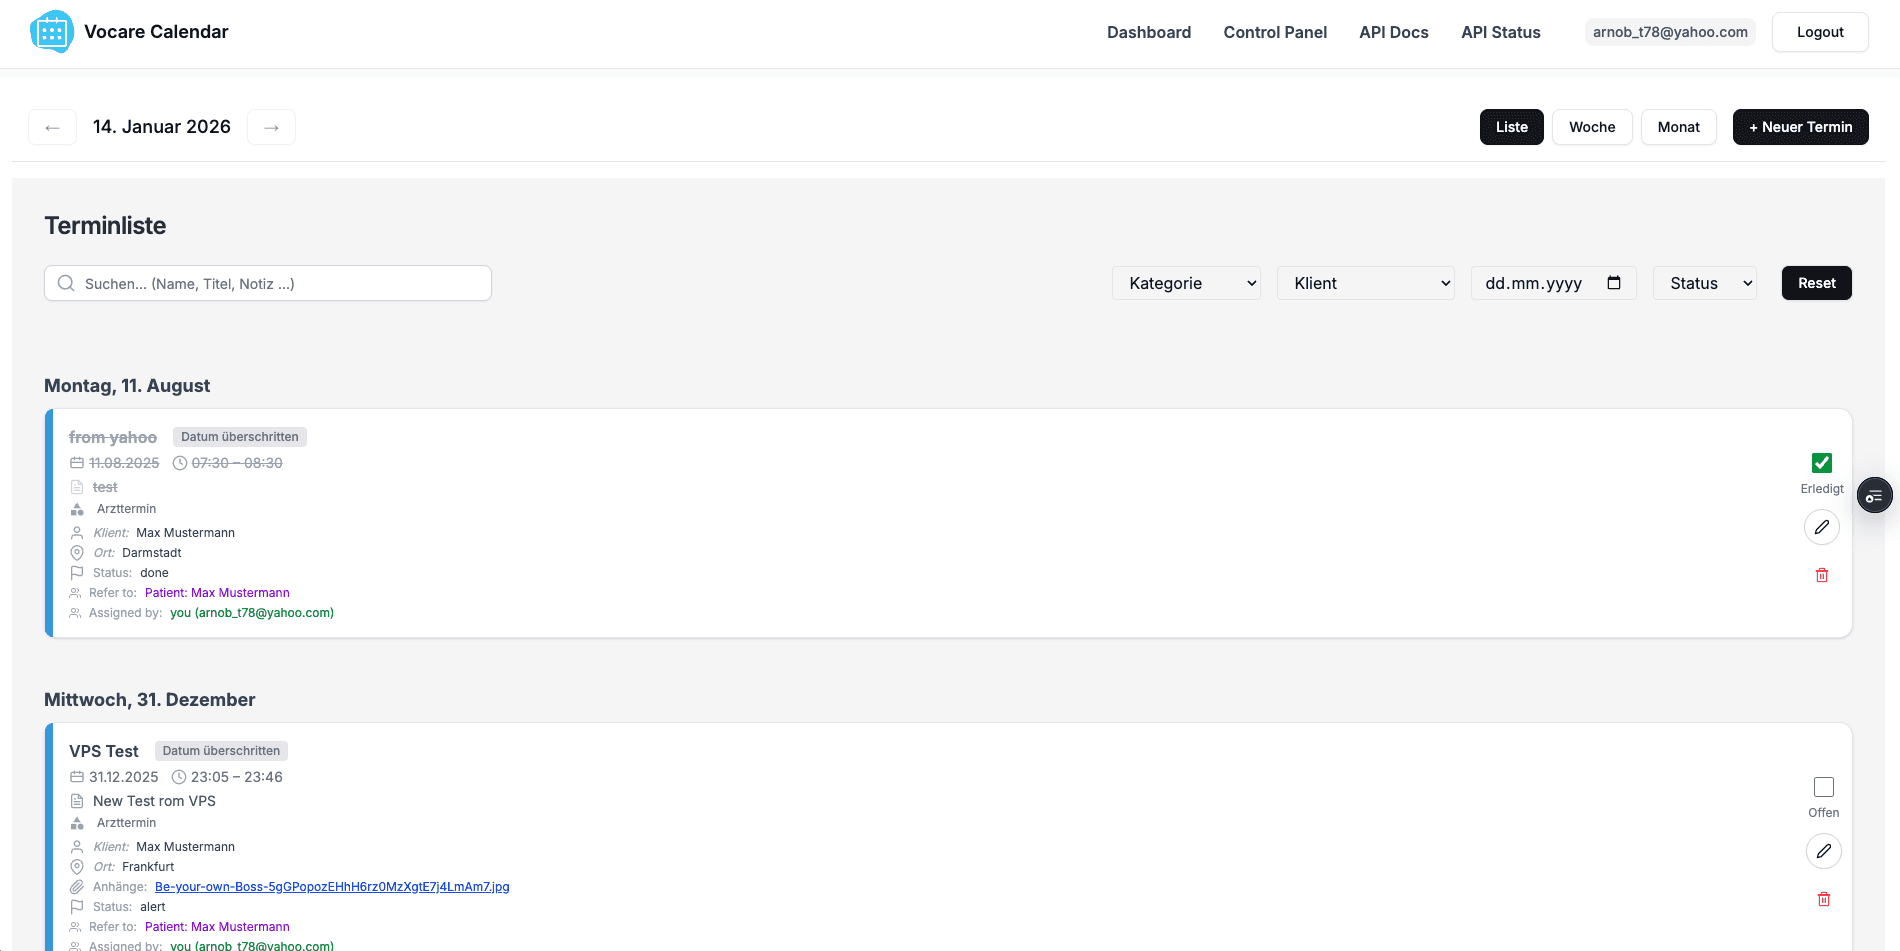
Task: Open the Be-your-own-Boss attachment link
Action: (330, 886)
